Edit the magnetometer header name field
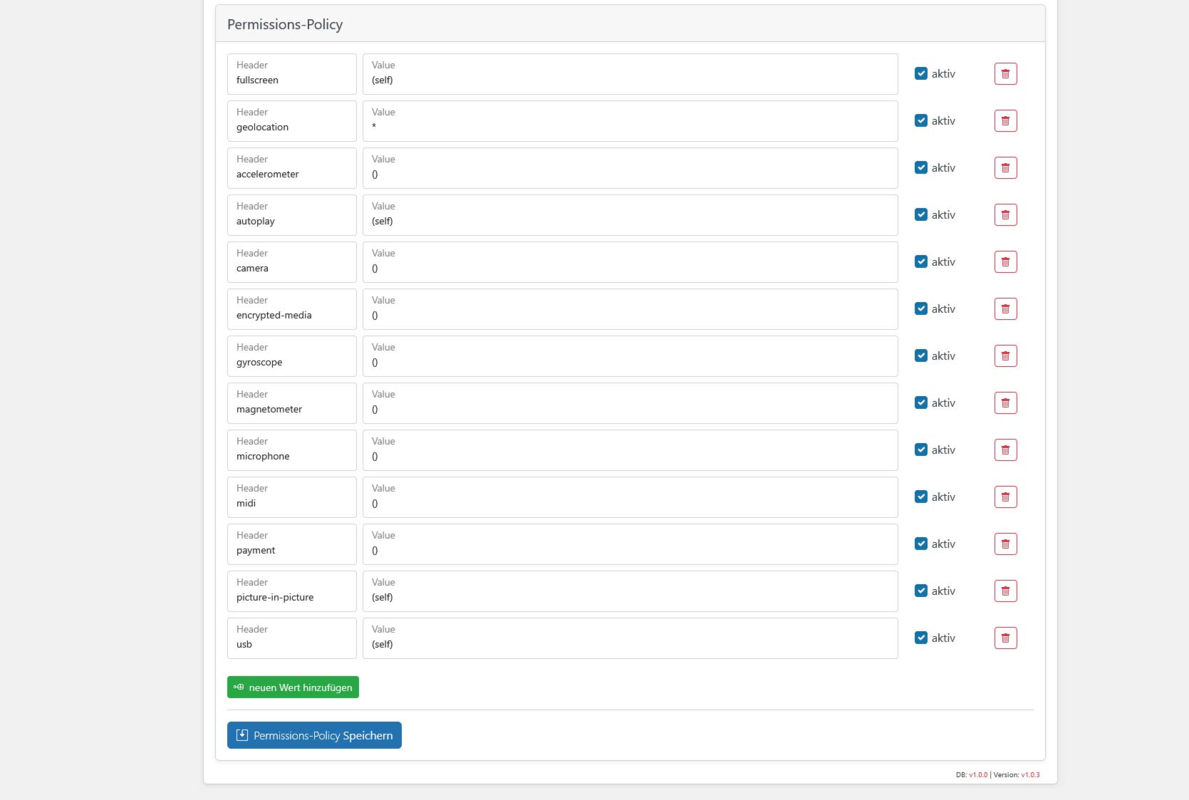 point(292,403)
